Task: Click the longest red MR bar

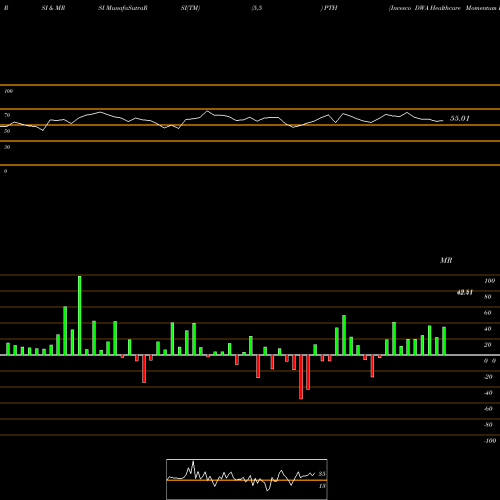Action: point(301,377)
